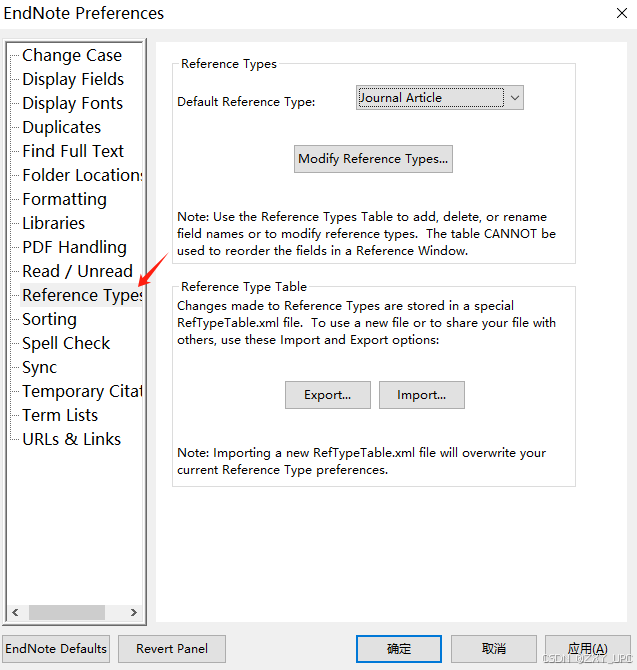Click the Modify Reference Types button

click(x=373, y=159)
